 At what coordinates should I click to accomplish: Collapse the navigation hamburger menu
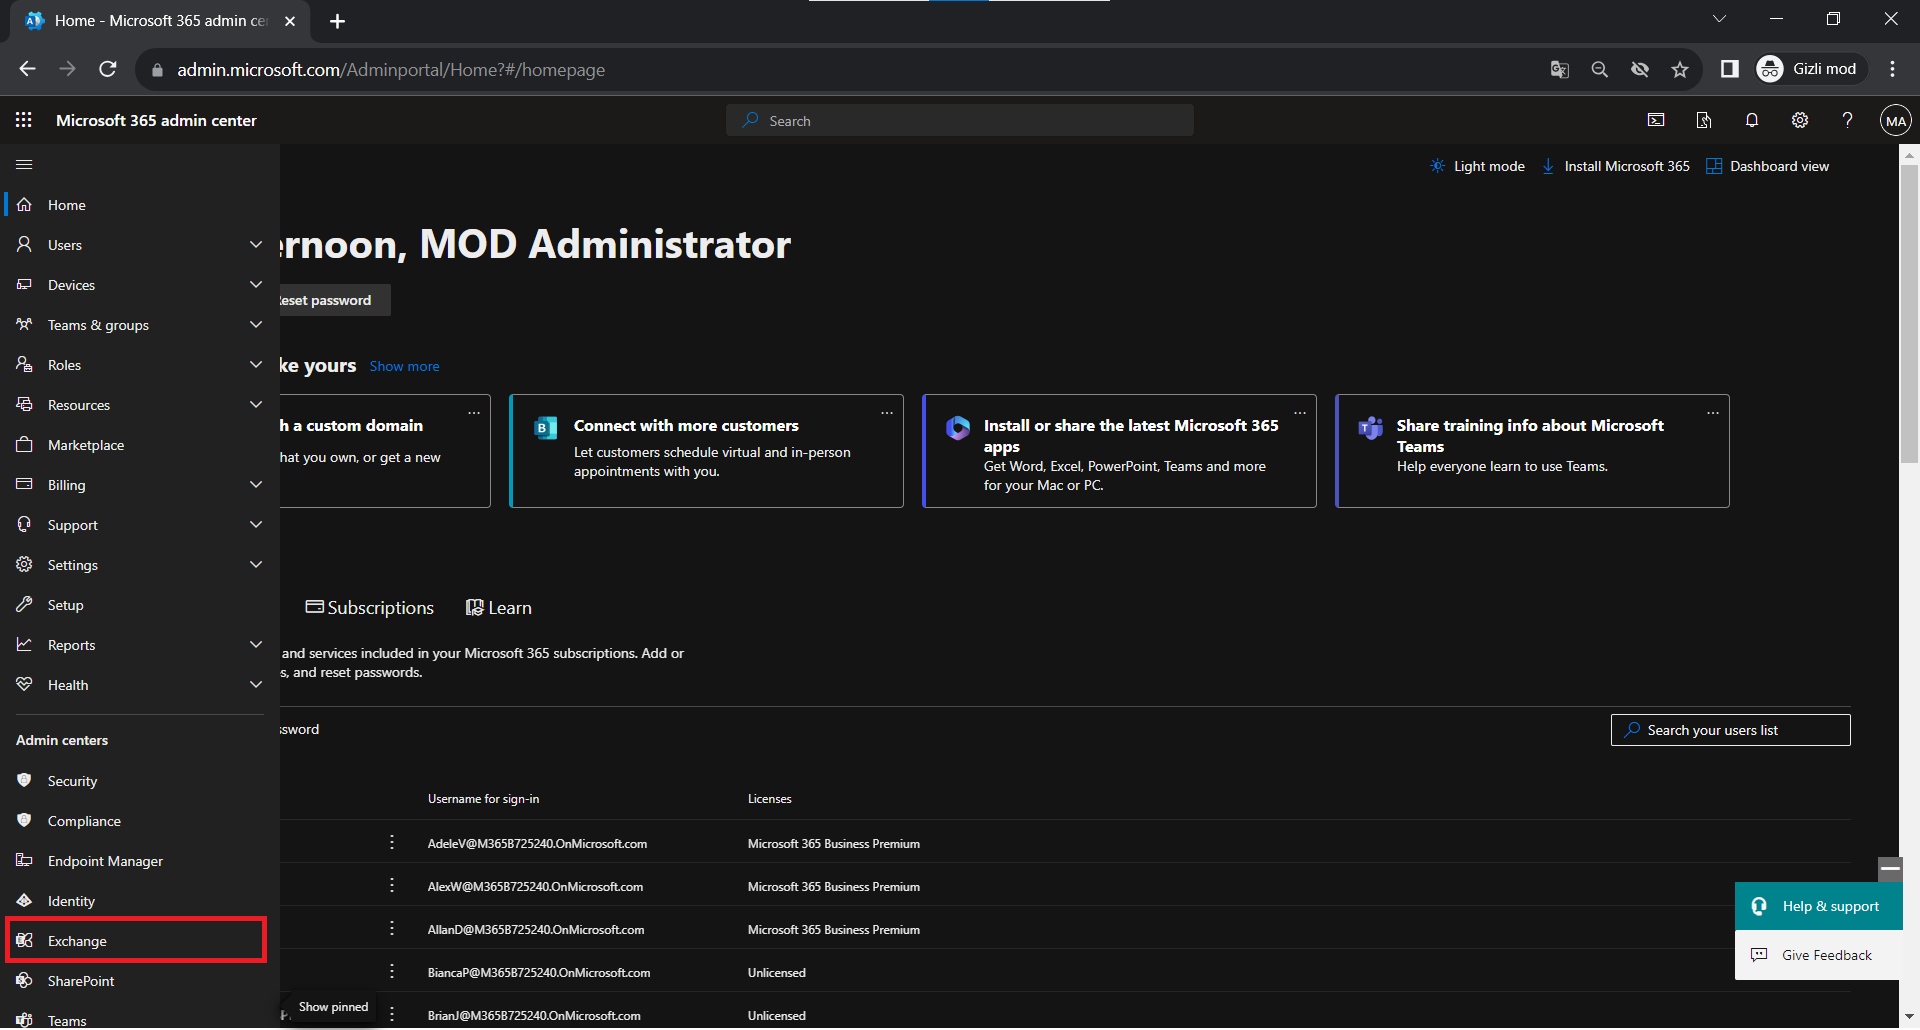(24, 164)
